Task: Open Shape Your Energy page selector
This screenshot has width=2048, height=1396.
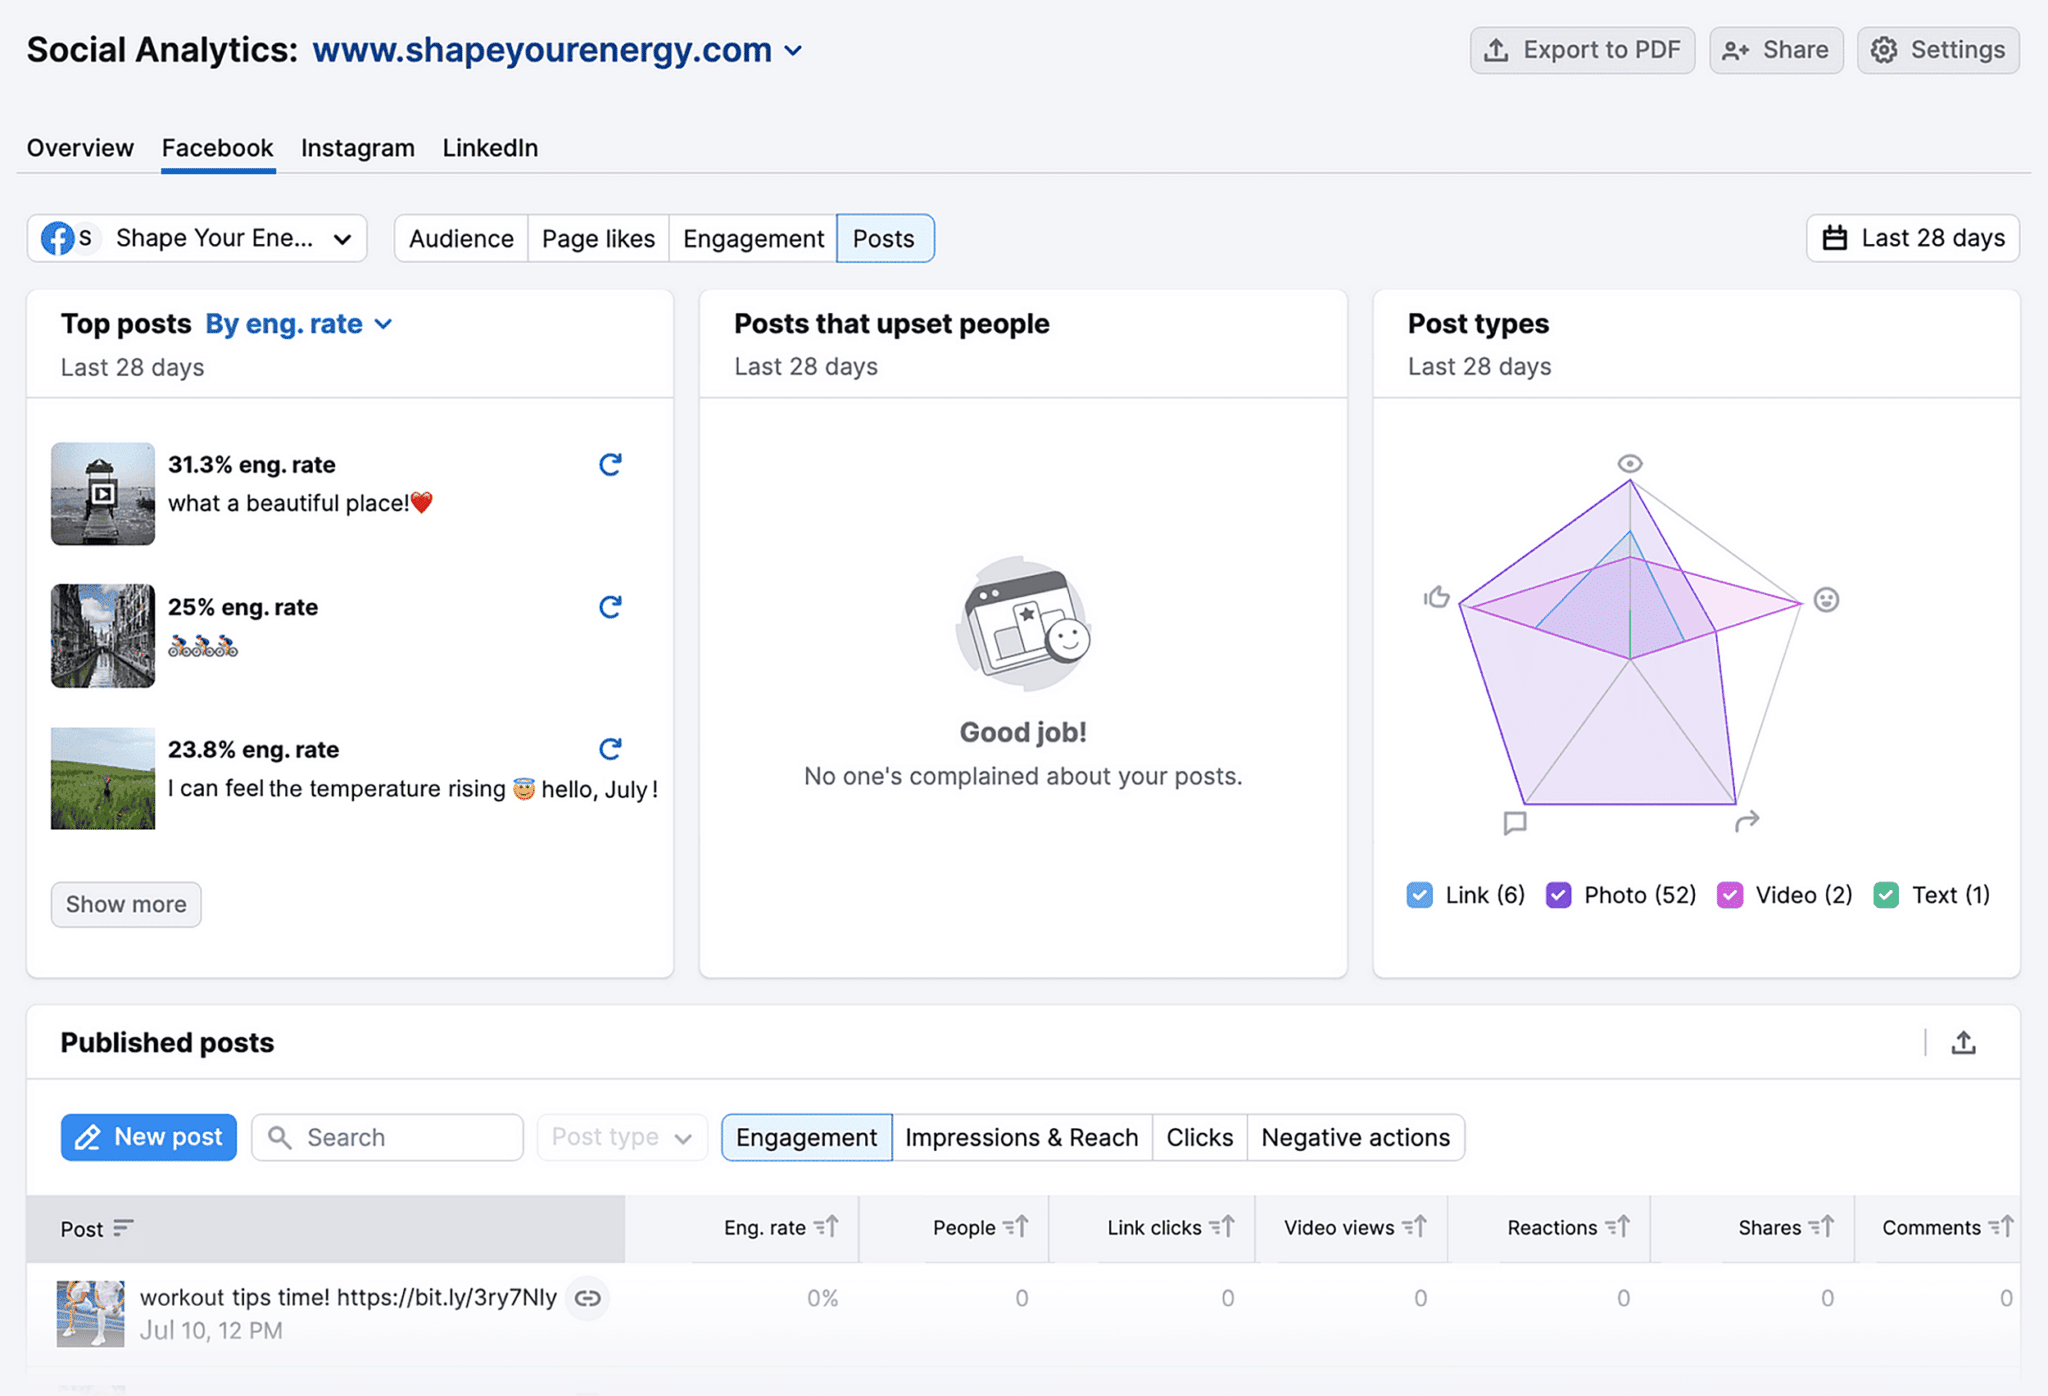Action: click(197, 238)
